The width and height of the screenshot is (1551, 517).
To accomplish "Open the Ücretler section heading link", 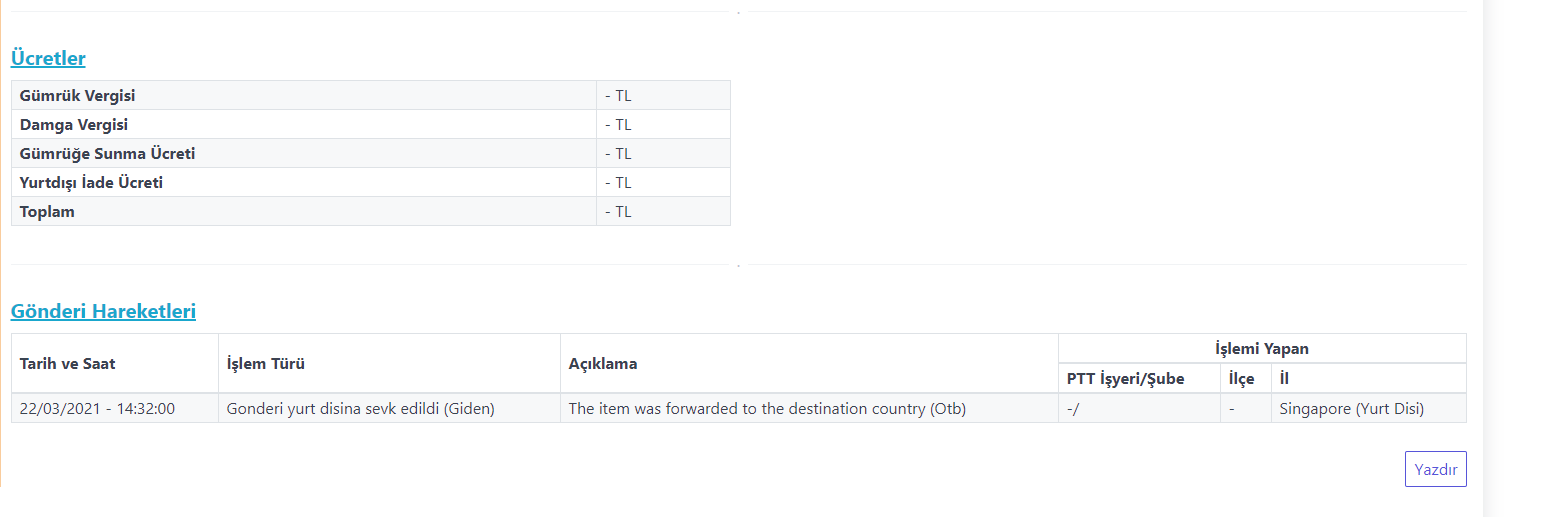I will click(48, 58).
